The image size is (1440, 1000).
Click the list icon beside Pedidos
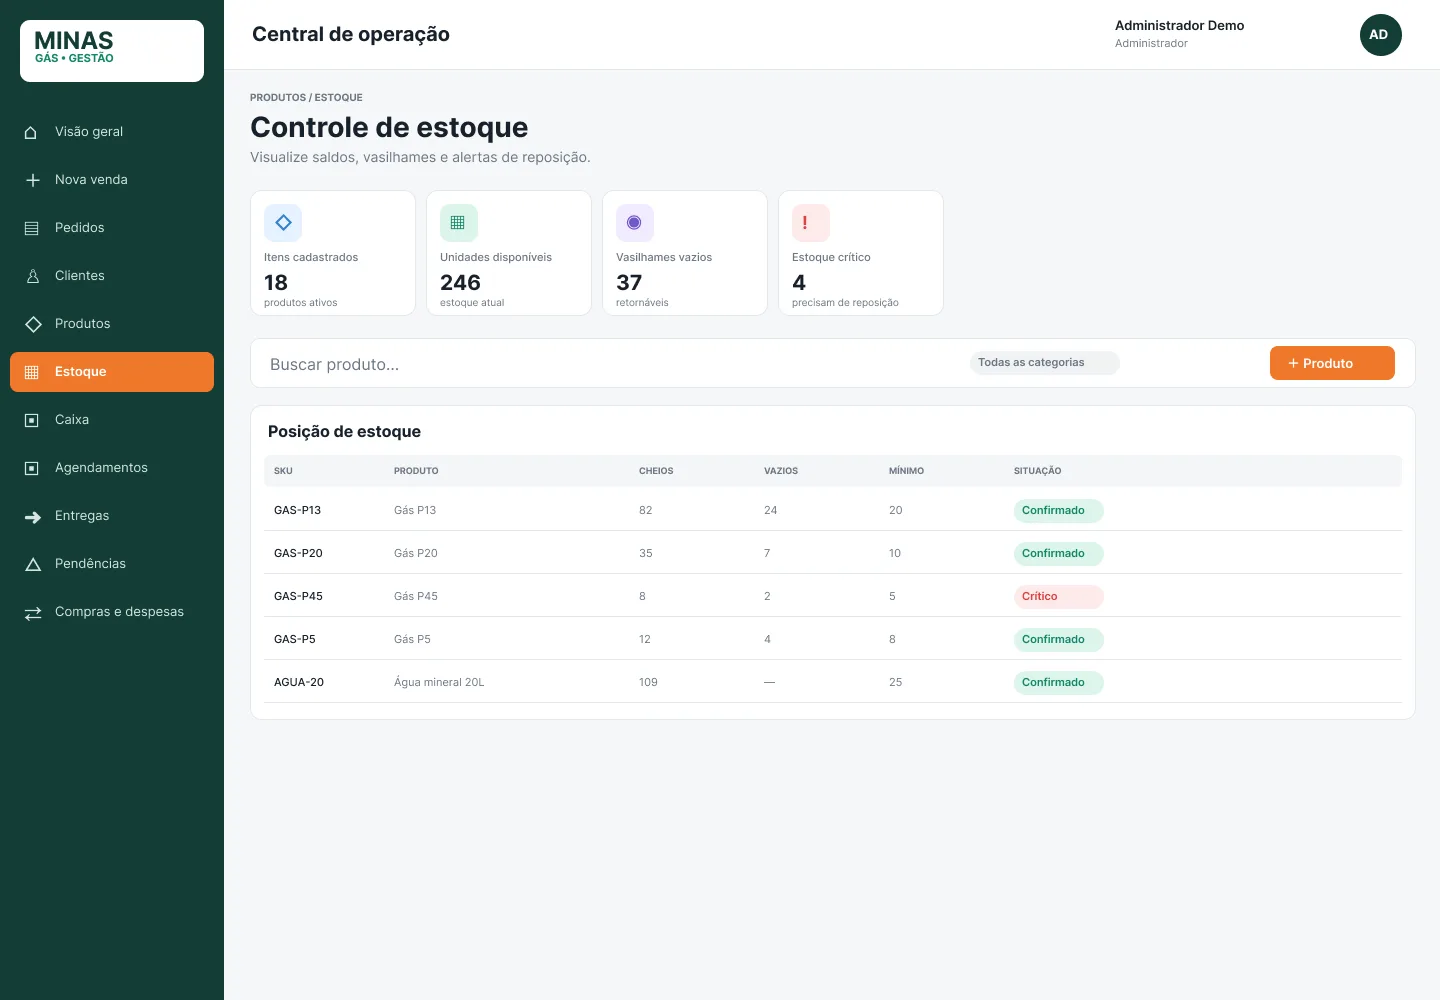tap(32, 228)
